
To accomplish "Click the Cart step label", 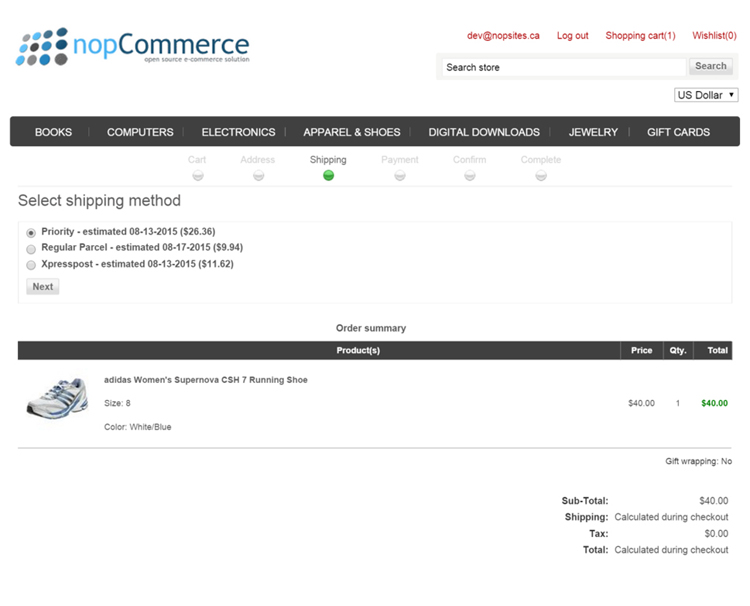I will pyautogui.click(x=197, y=160).
